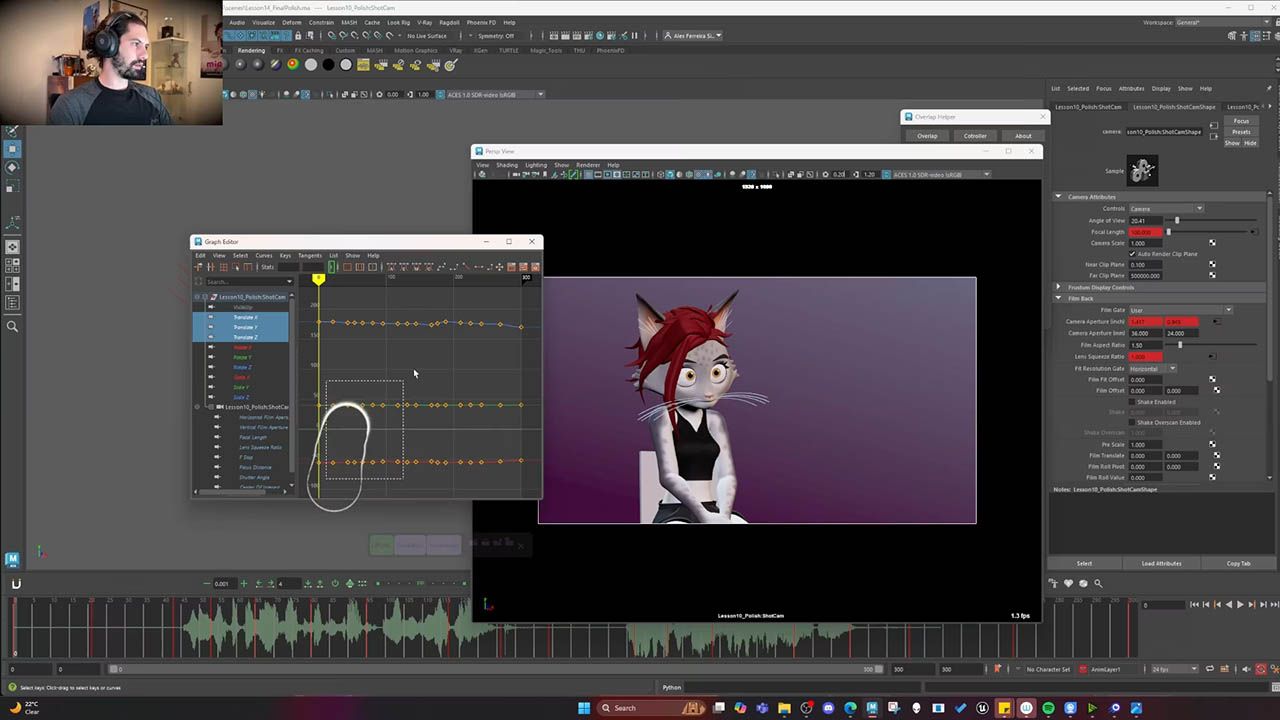
Task: Open the Curves menu in Graph Editor
Action: pos(263,255)
